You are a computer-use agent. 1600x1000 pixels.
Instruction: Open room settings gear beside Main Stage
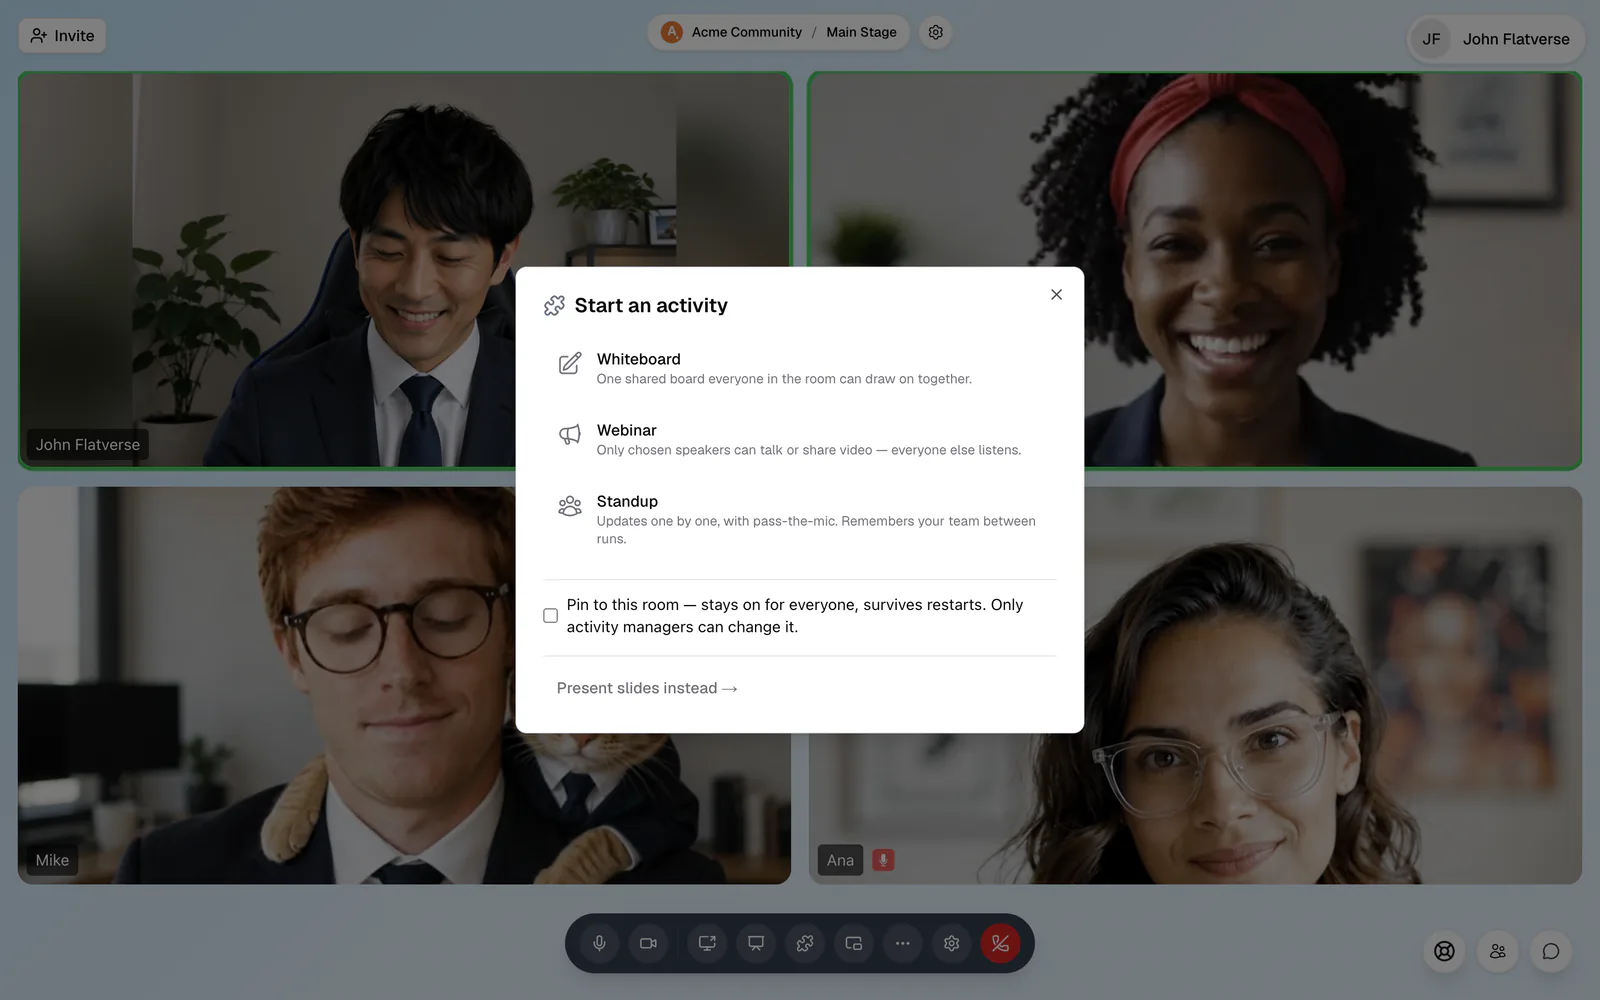(935, 32)
